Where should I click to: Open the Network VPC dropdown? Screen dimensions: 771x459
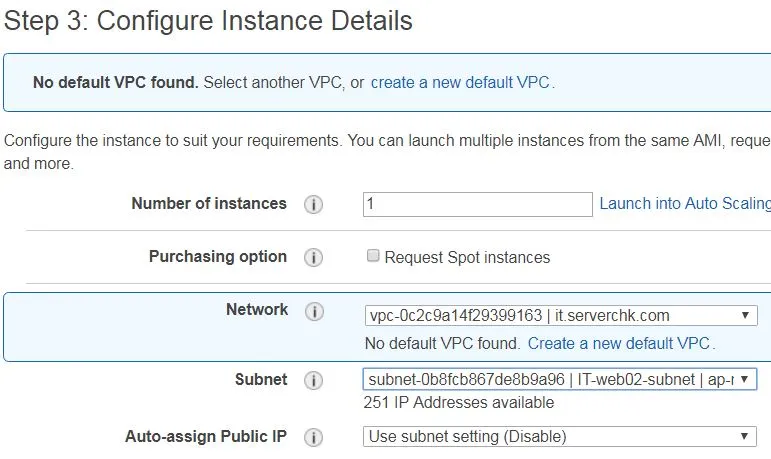coord(561,315)
